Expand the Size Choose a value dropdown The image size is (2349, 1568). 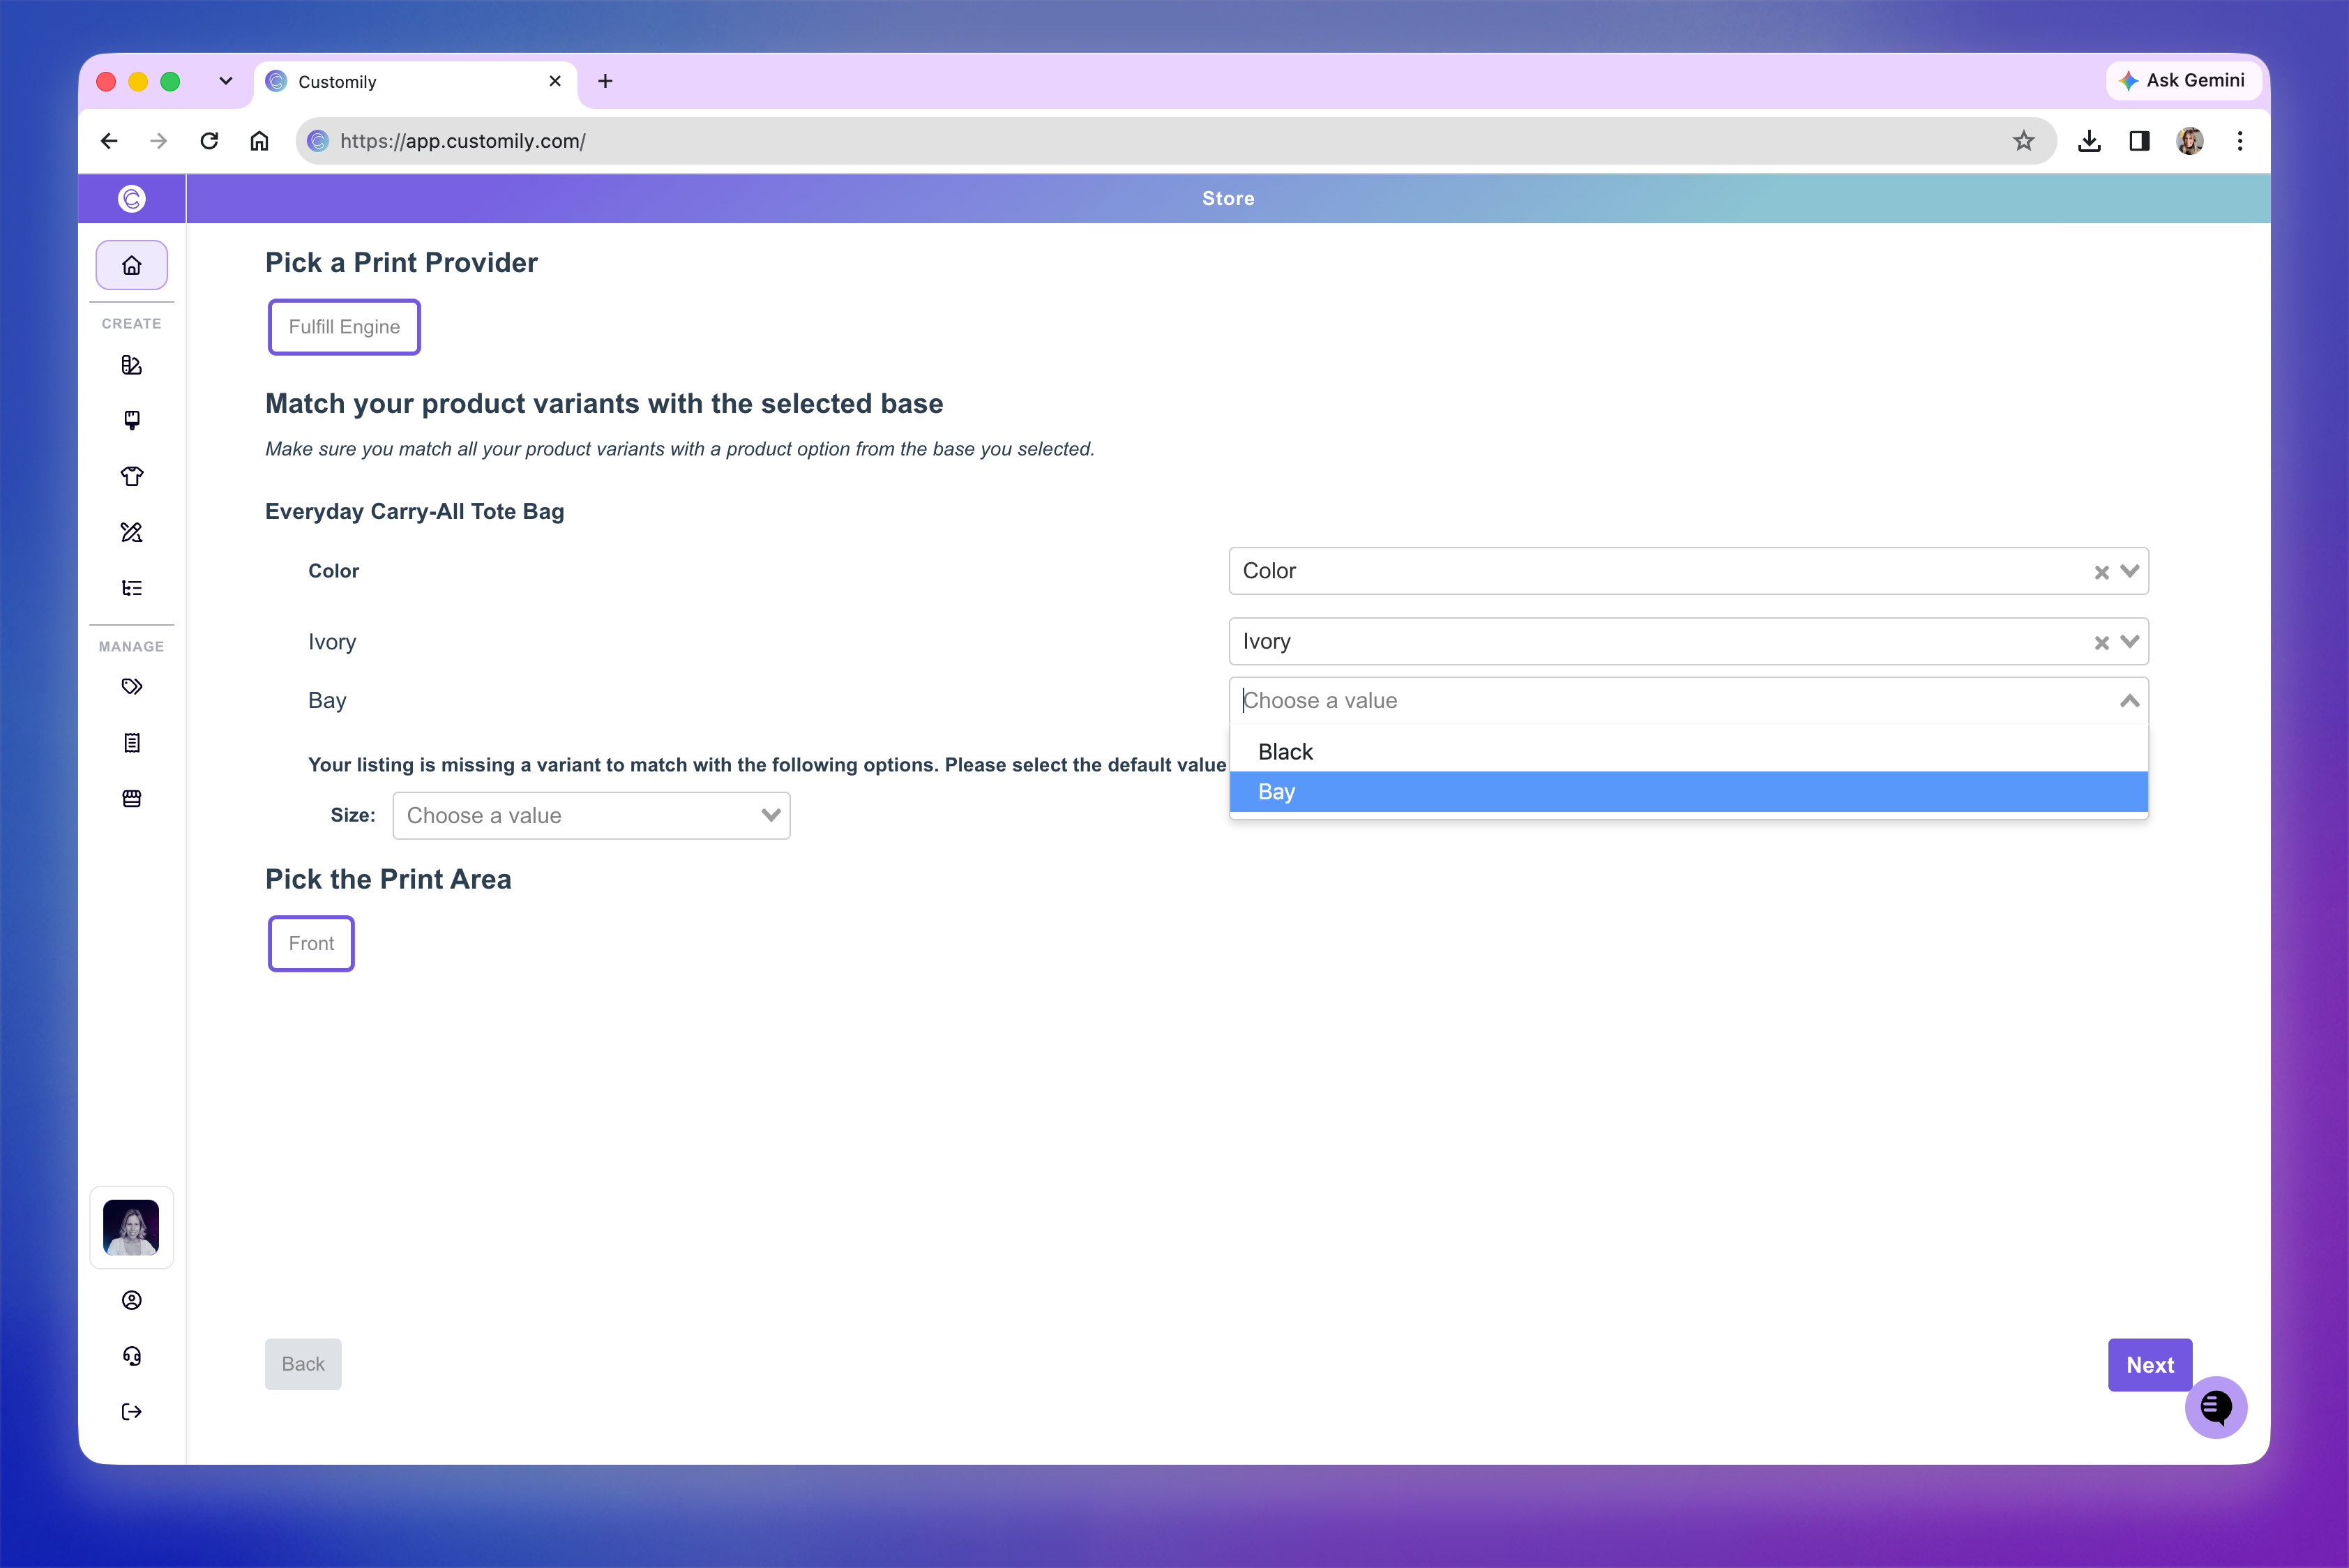(591, 815)
